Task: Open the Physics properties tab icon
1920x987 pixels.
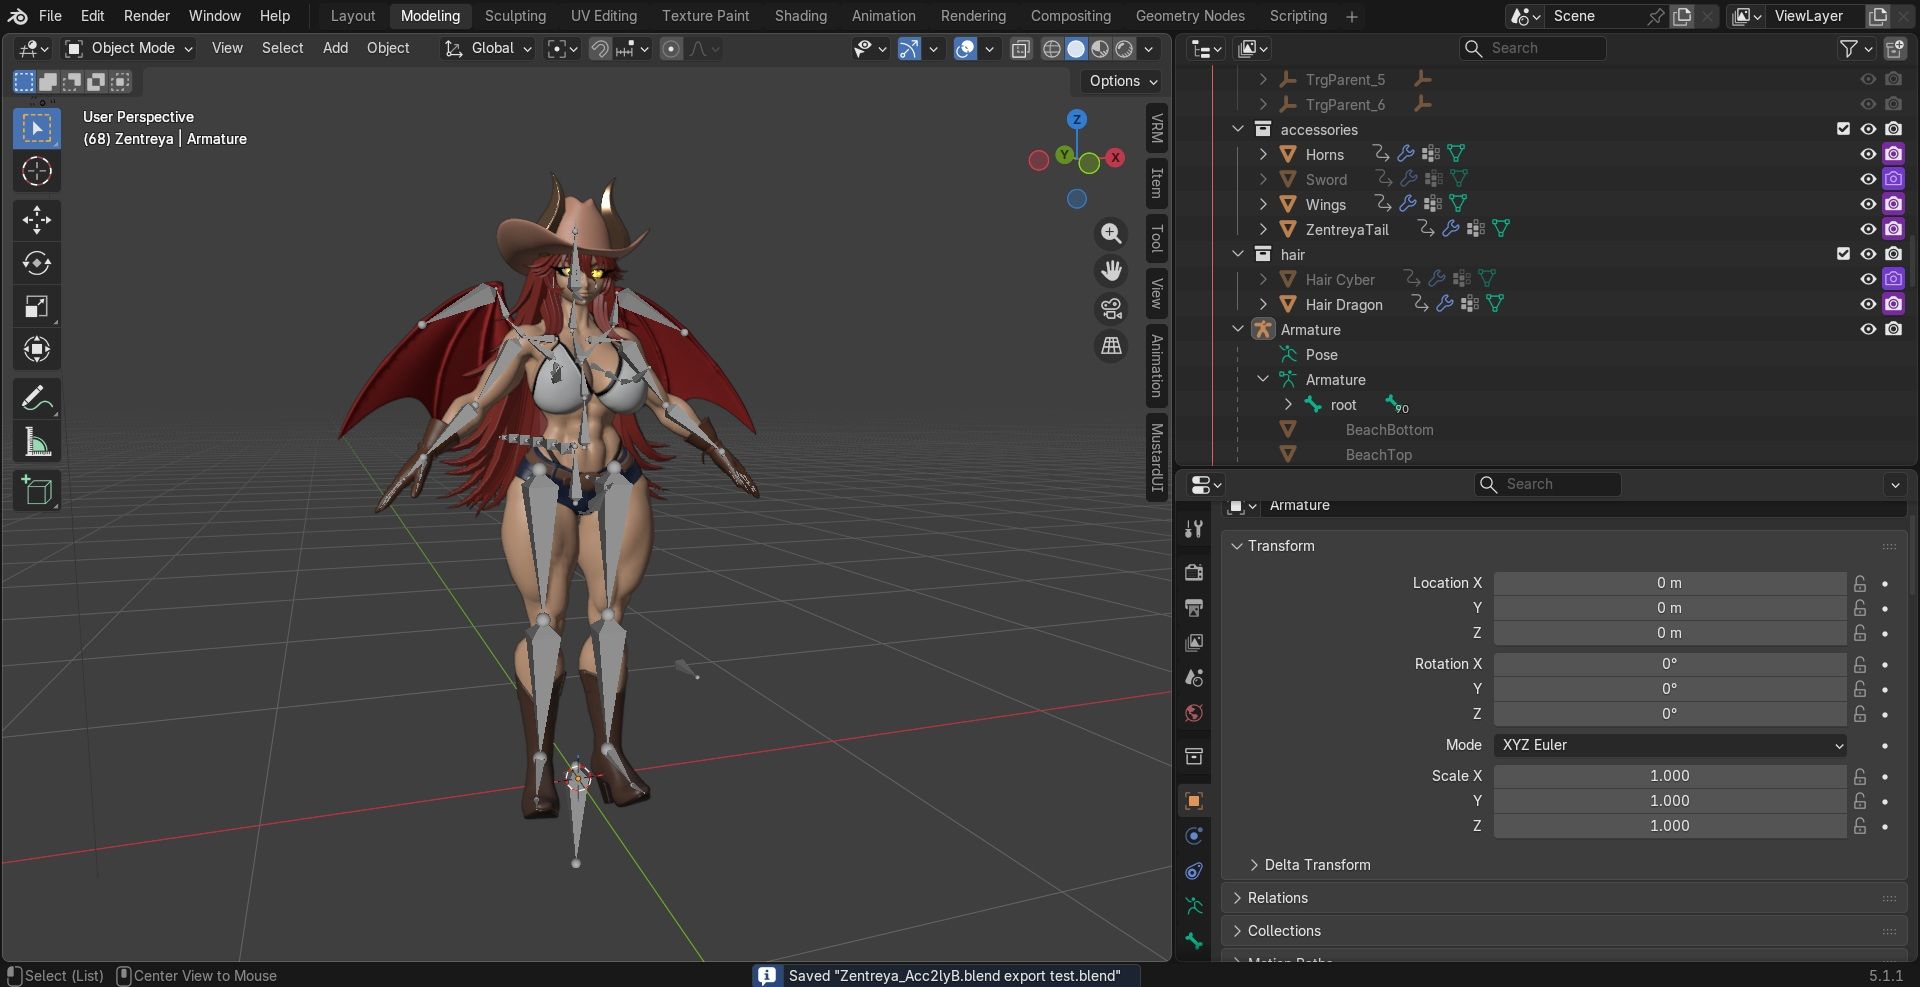Action: tap(1193, 836)
